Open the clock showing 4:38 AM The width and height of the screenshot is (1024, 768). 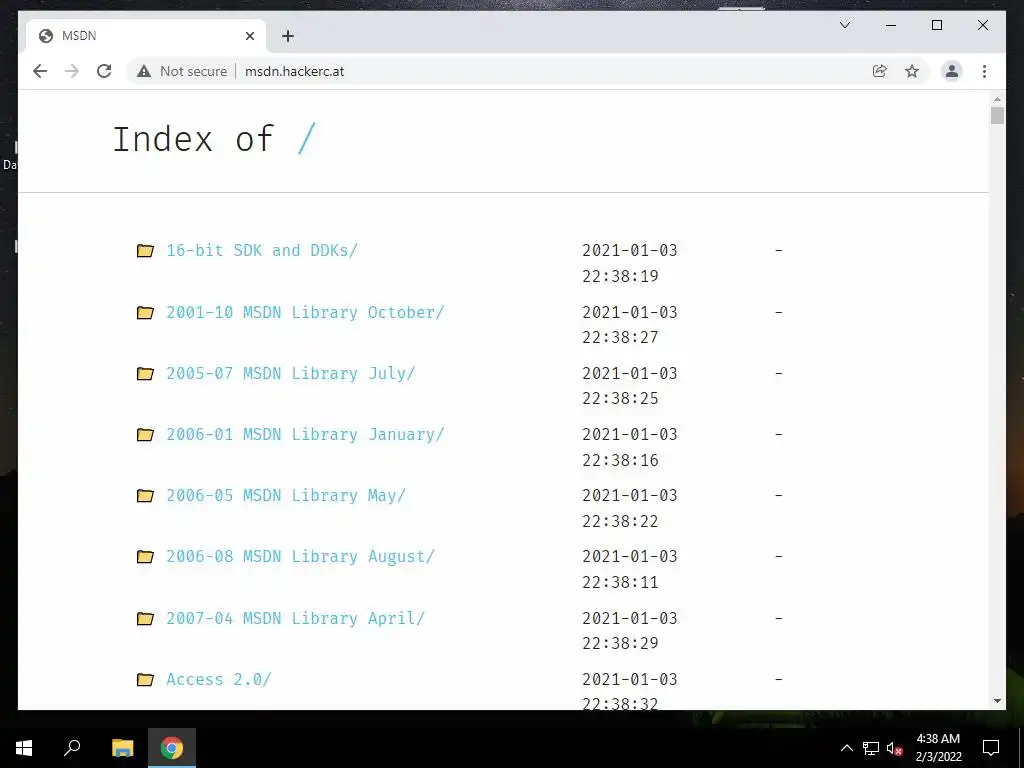pyautogui.click(x=938, y=748)
